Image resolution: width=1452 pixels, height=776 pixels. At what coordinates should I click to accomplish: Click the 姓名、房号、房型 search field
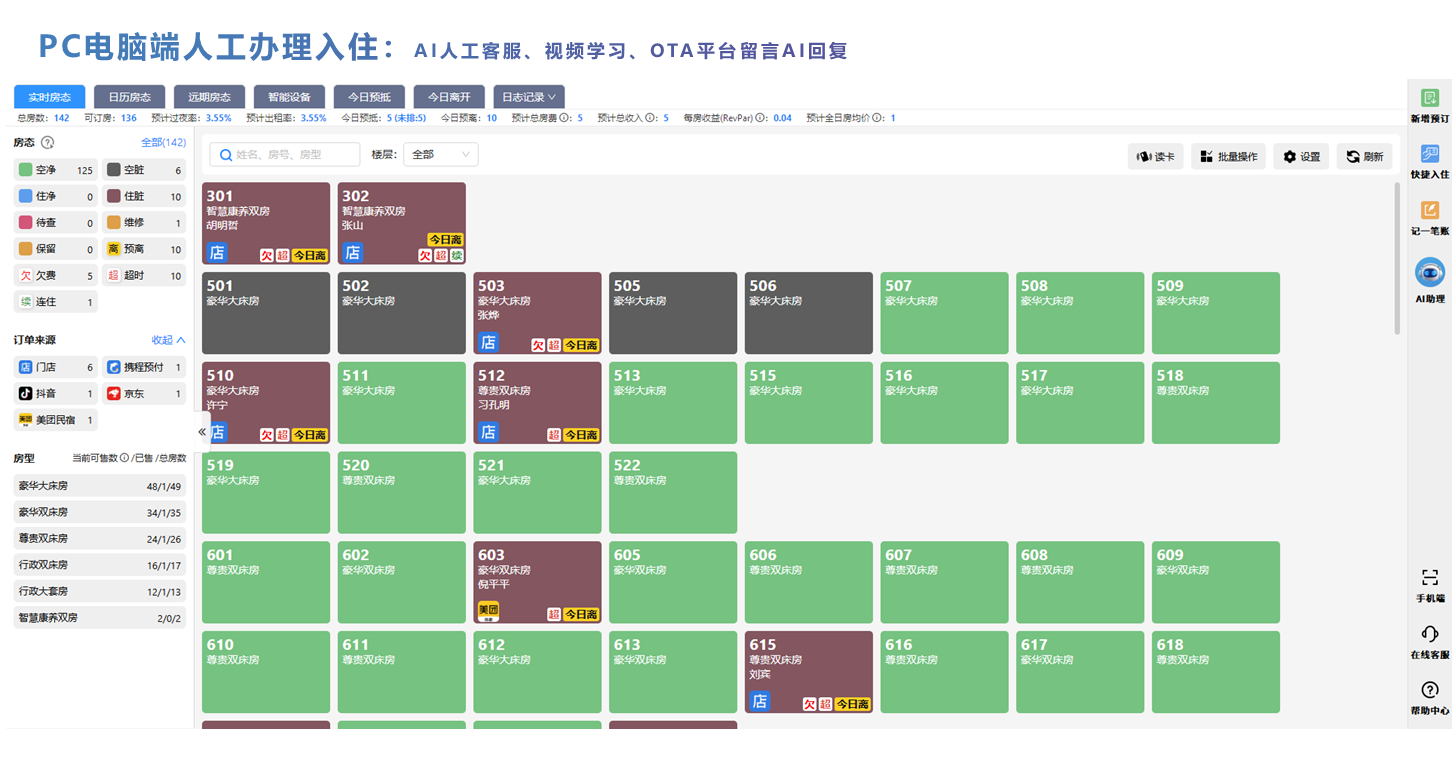[x=285, y=155]
